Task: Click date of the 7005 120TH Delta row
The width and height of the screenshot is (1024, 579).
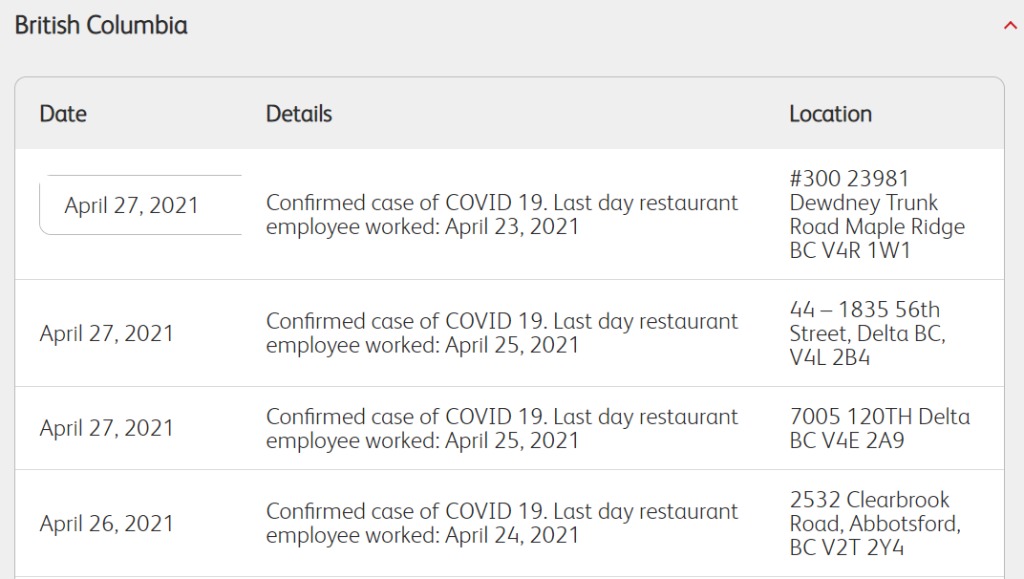Action: [x=106, y=428]
